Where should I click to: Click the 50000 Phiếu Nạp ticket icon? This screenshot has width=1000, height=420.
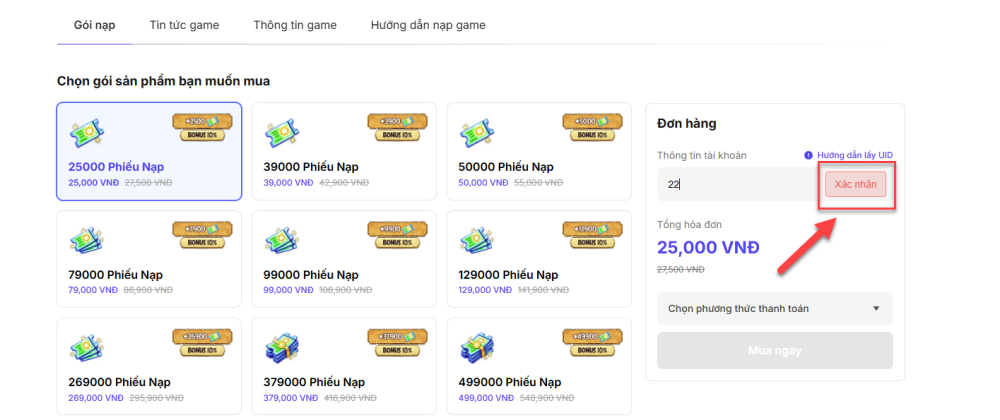point(476,132)
